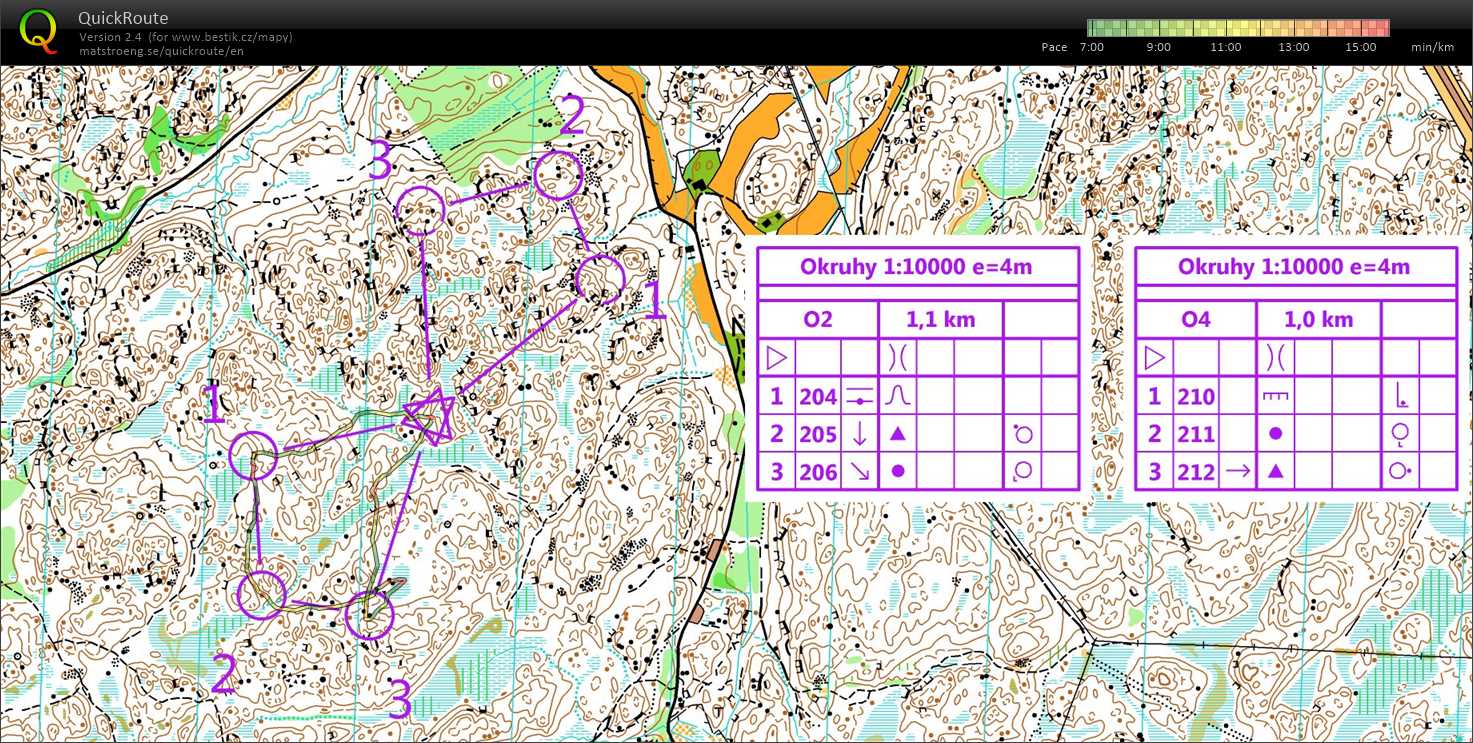Click the 7:00 pace label

[x=1091, y=47]
